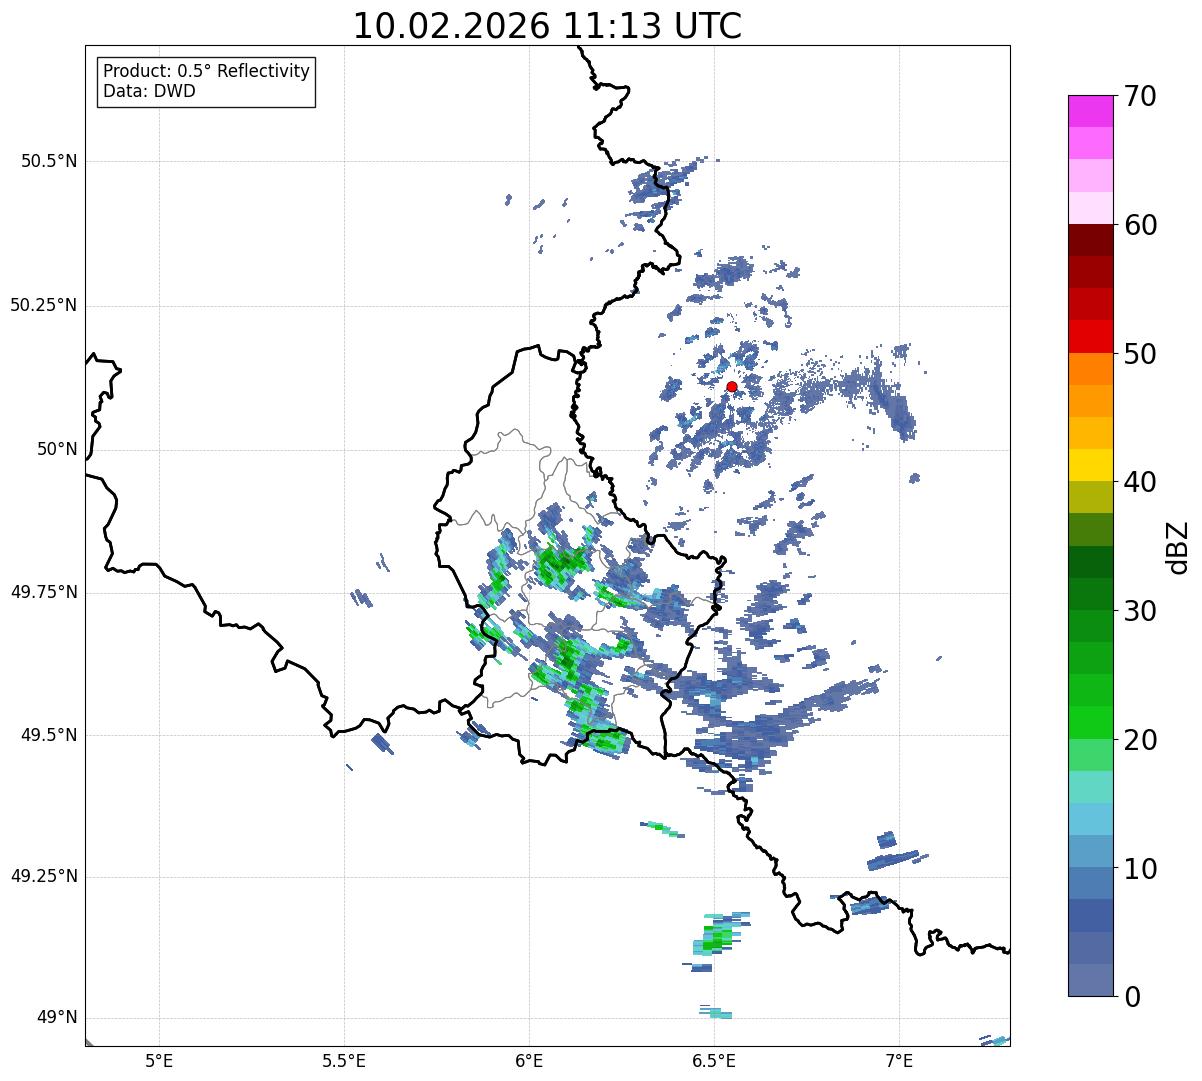
Task: Click the 49°N latitude label
Action: [57, 1018]
